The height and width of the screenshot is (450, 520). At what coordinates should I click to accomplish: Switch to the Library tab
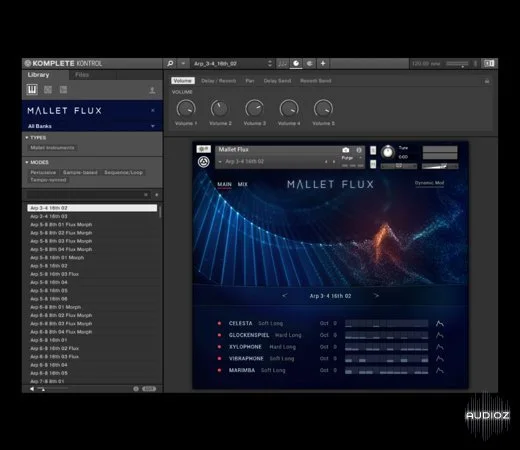point(38,75)
